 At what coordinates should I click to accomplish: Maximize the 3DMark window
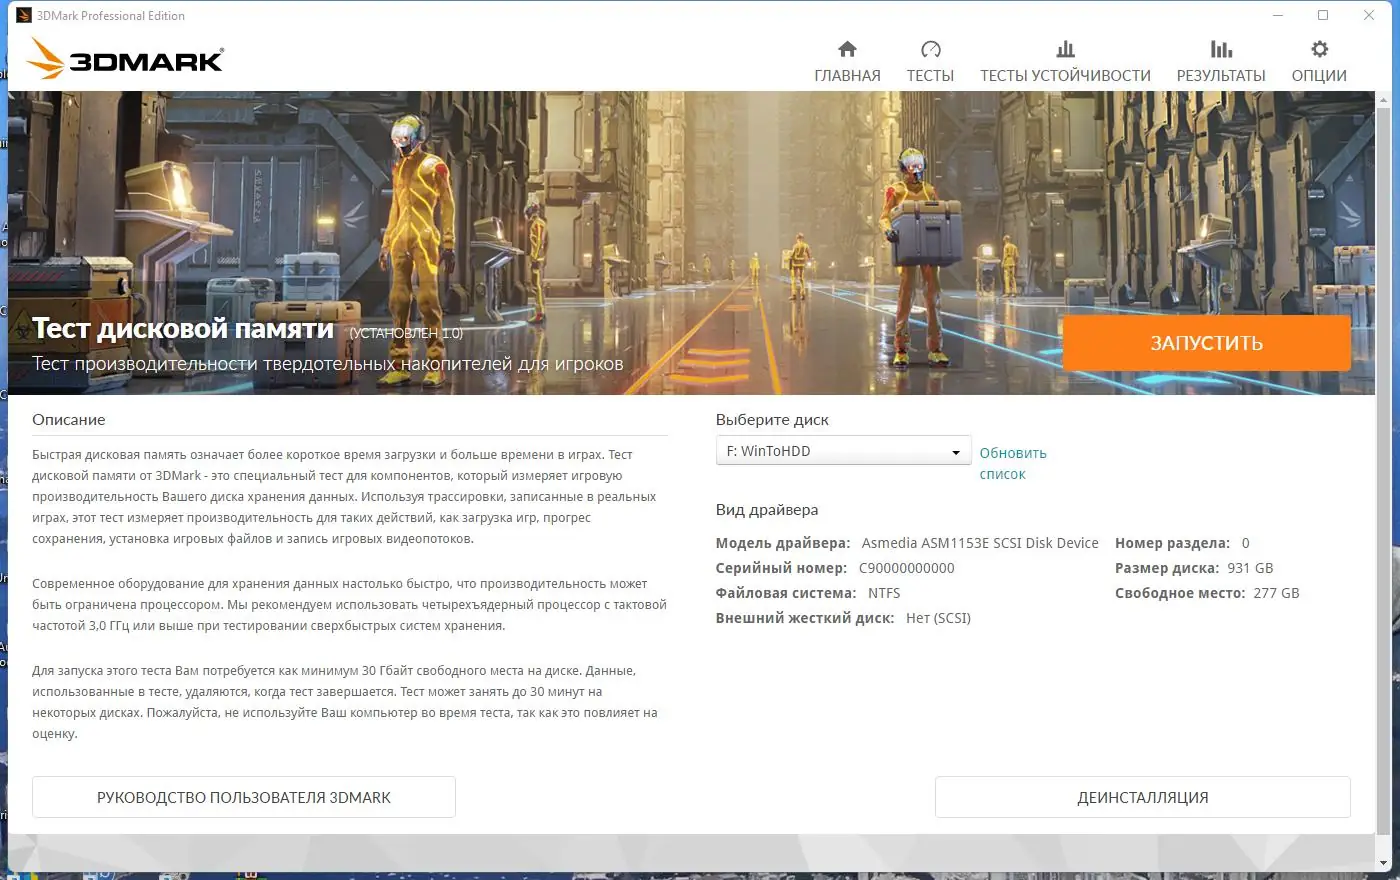1323,15
